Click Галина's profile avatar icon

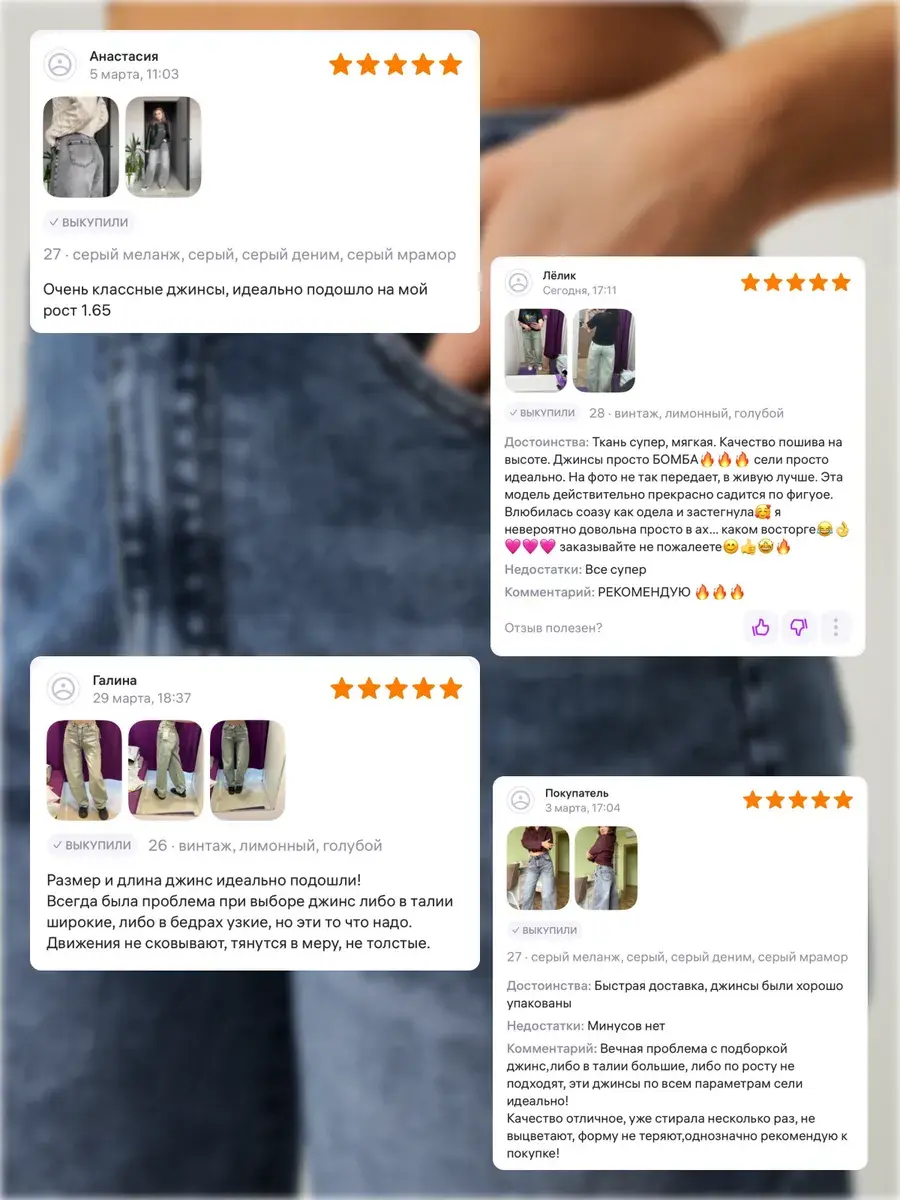63,688
